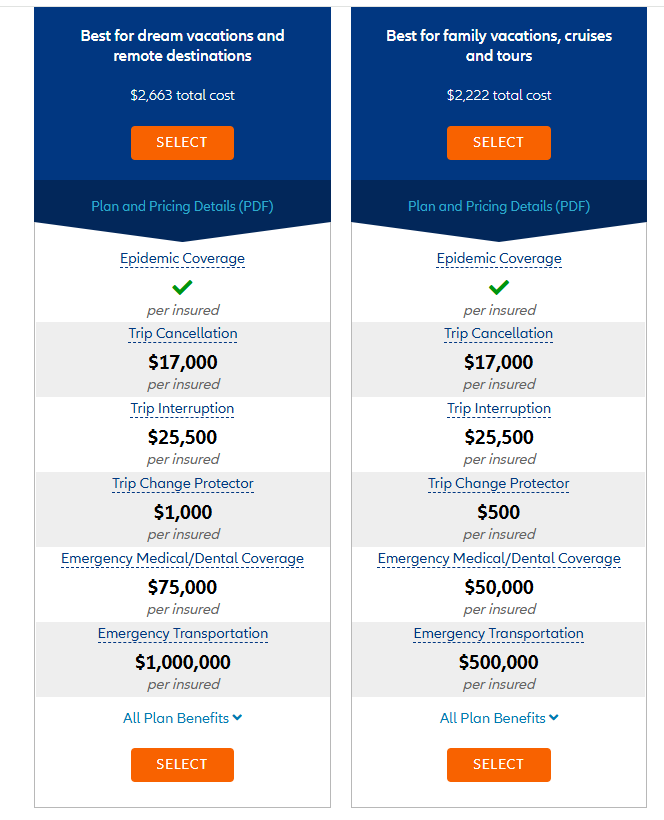Image resolution: width=664 pixels, height=820 pixels.
Task: Open Plan and Pricing Details PDF for right plan
Action: coord(499,206)
